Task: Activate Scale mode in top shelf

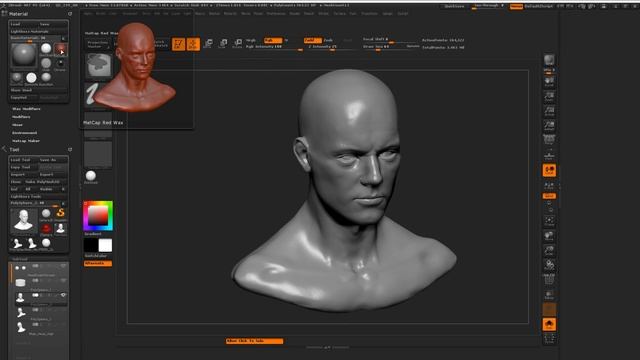Action: (223, 43)
